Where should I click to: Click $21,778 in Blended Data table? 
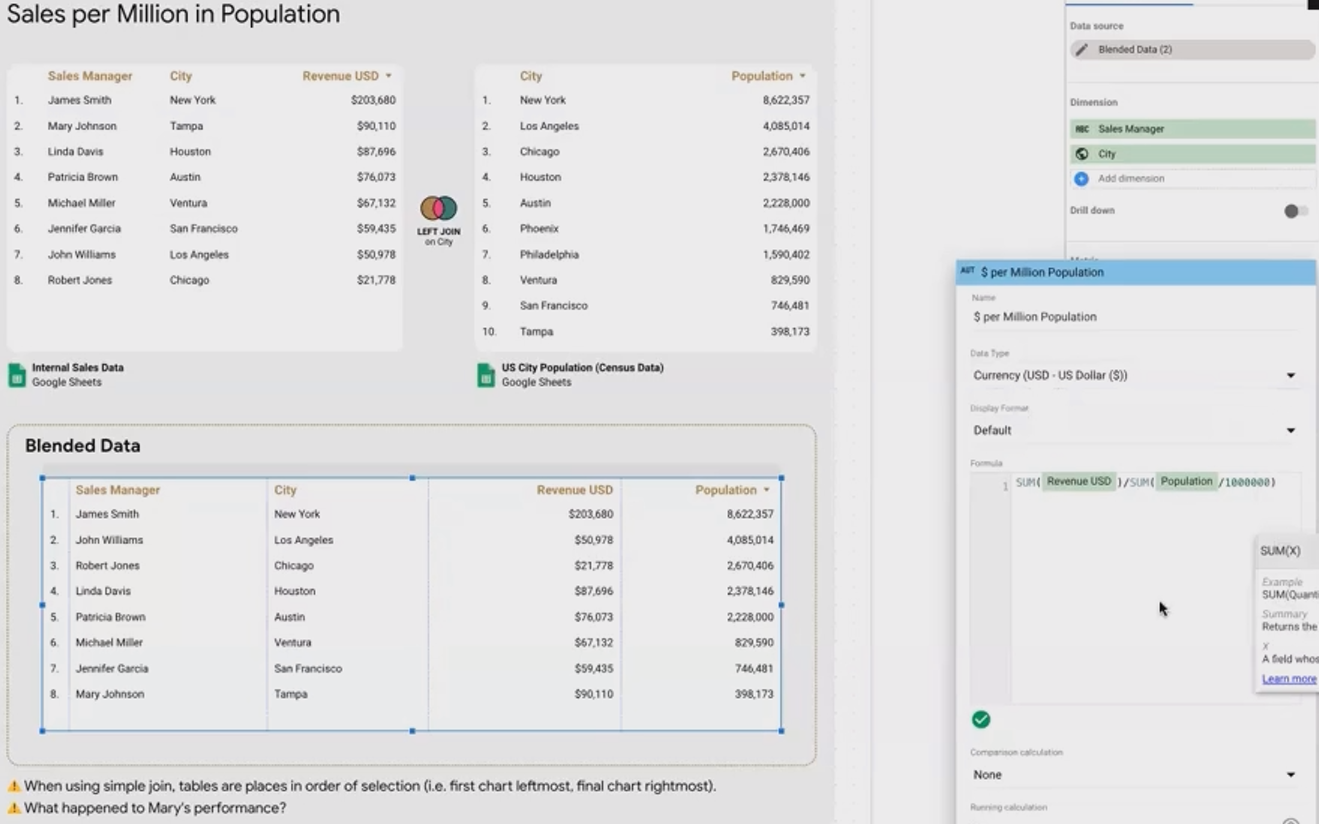(x=594, y=566)
